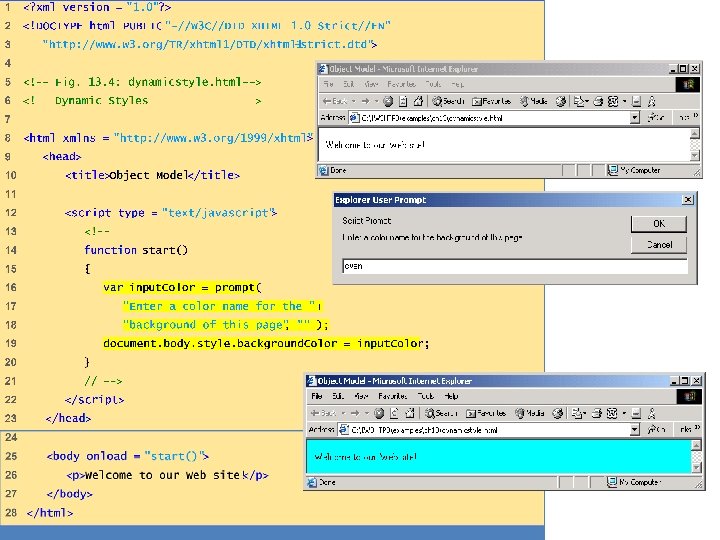The width and height of the screenshot is (720, 540).
Task: Open File menu in the cyan-page IE window
Action: click(316, 396)
